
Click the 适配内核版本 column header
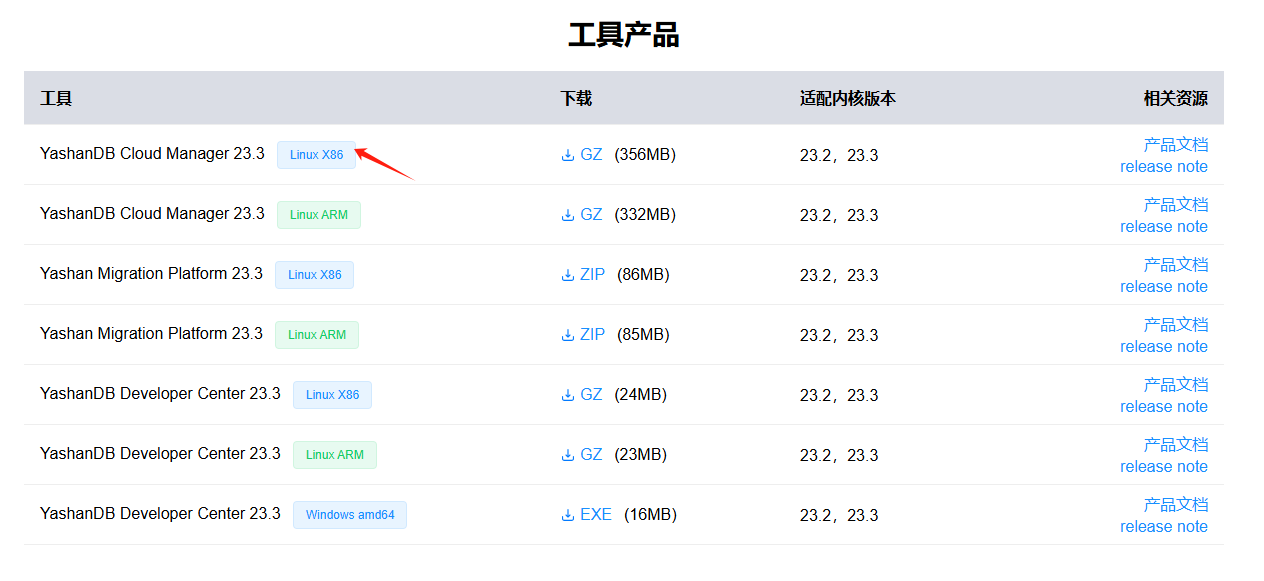pyautogui.click(x=848, y=98)
